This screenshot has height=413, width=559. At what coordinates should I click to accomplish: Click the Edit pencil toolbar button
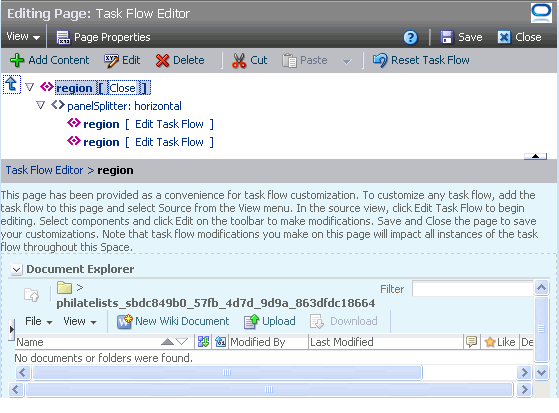click(122, 60)
